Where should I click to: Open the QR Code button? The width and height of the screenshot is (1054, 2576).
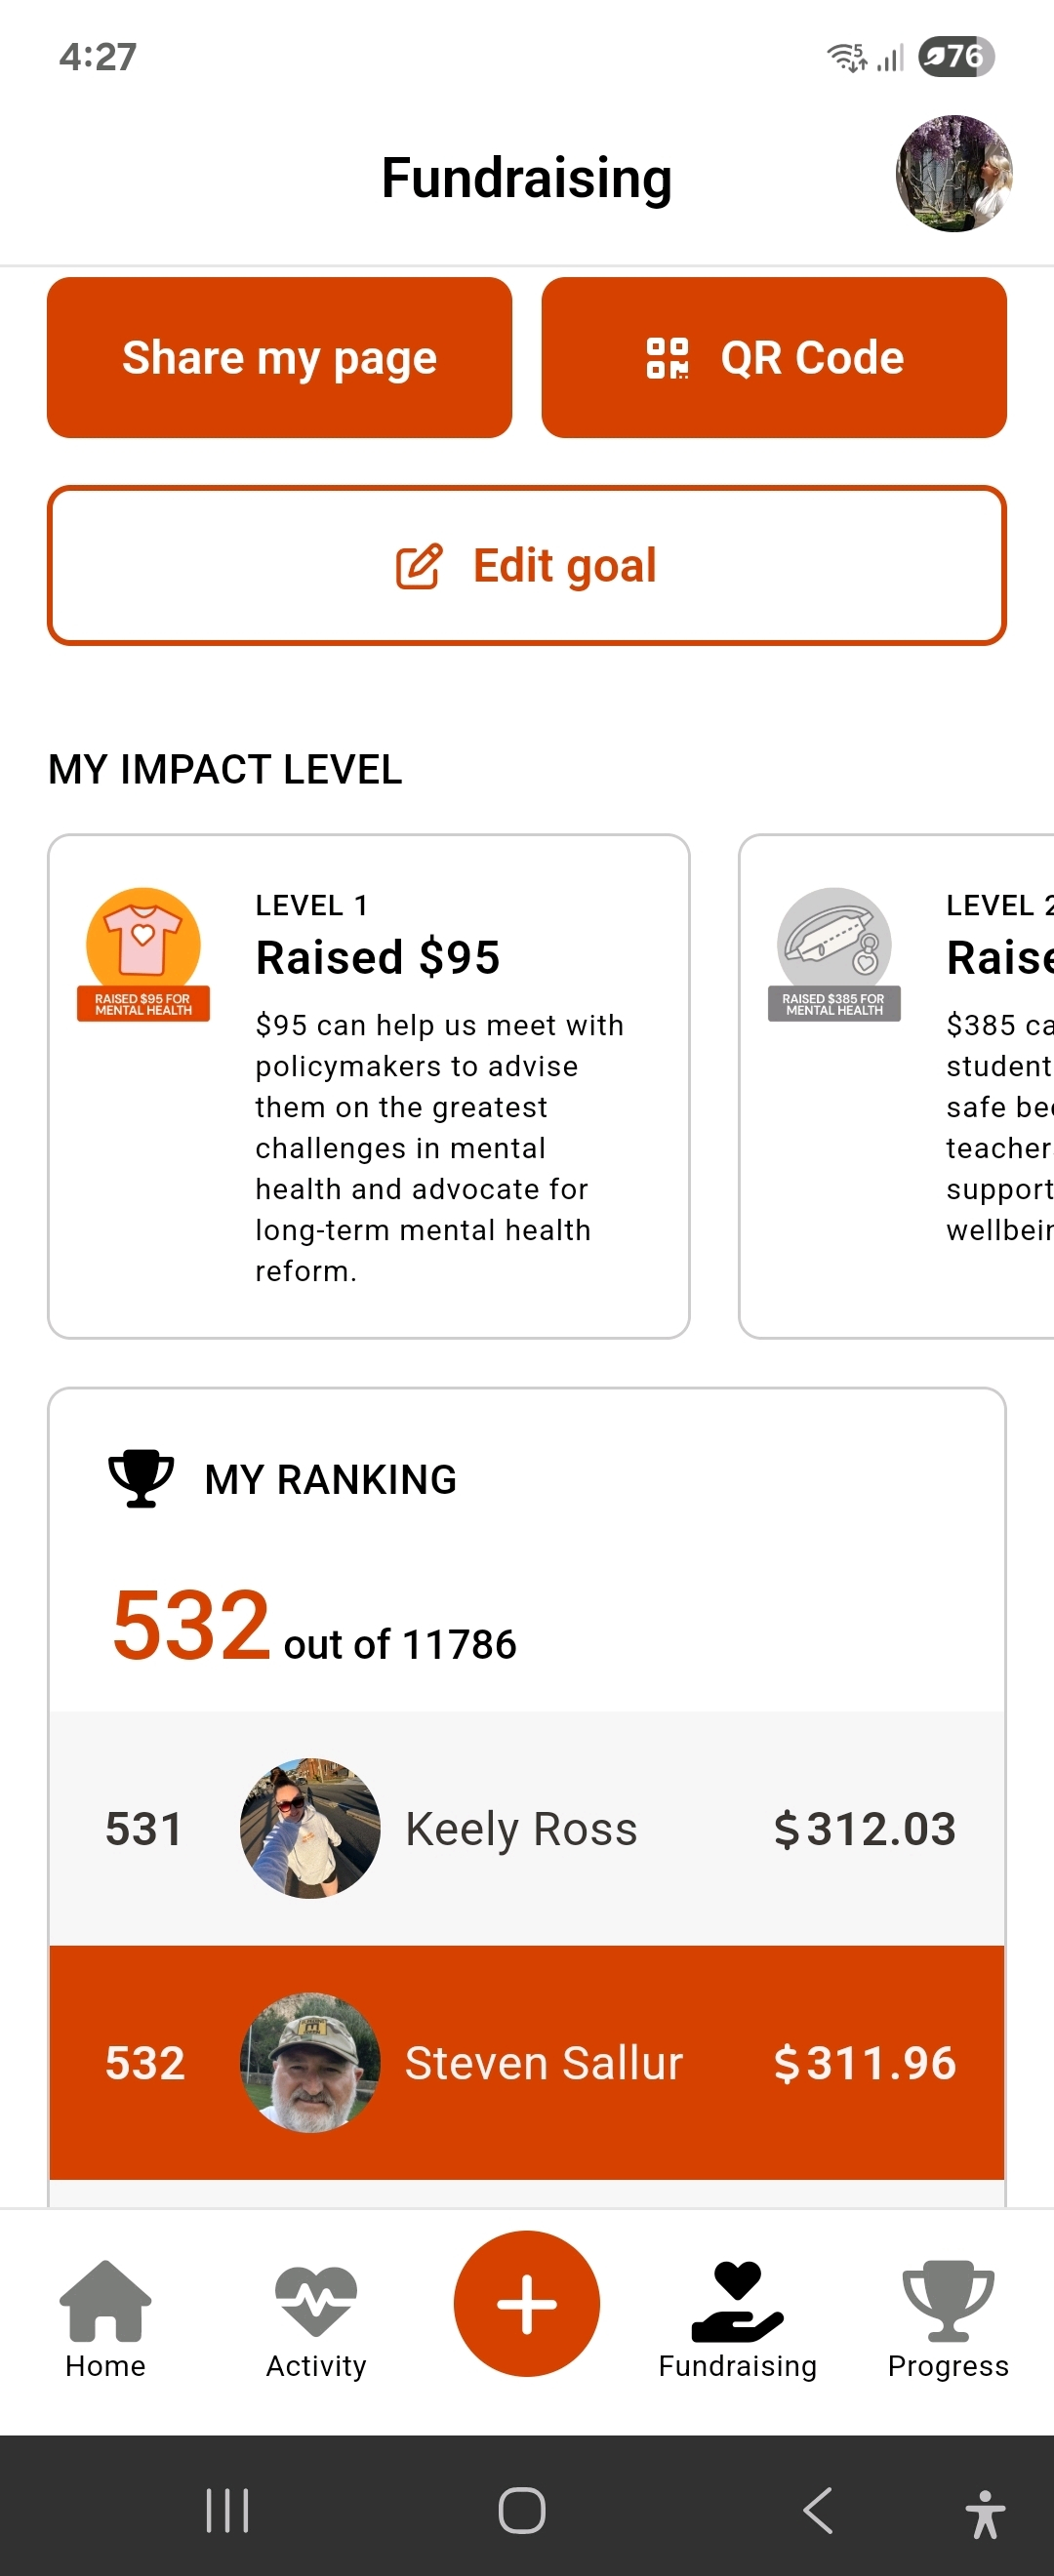coord(773,357)
